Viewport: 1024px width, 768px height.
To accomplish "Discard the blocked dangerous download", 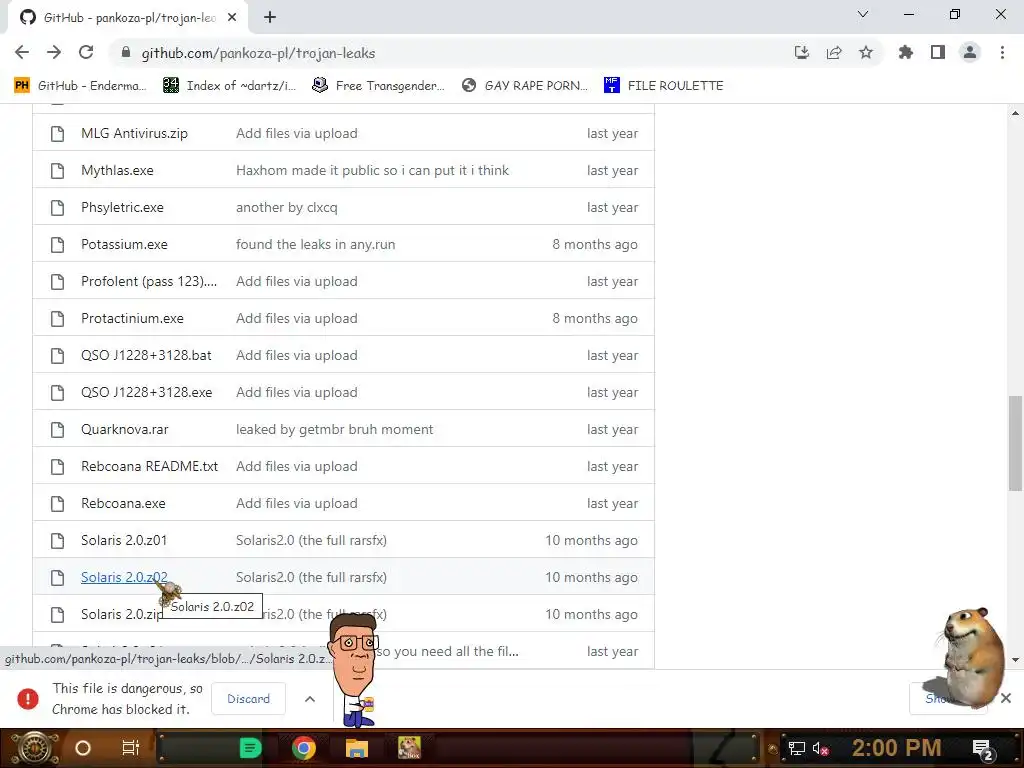I will (x=248, y=699).
